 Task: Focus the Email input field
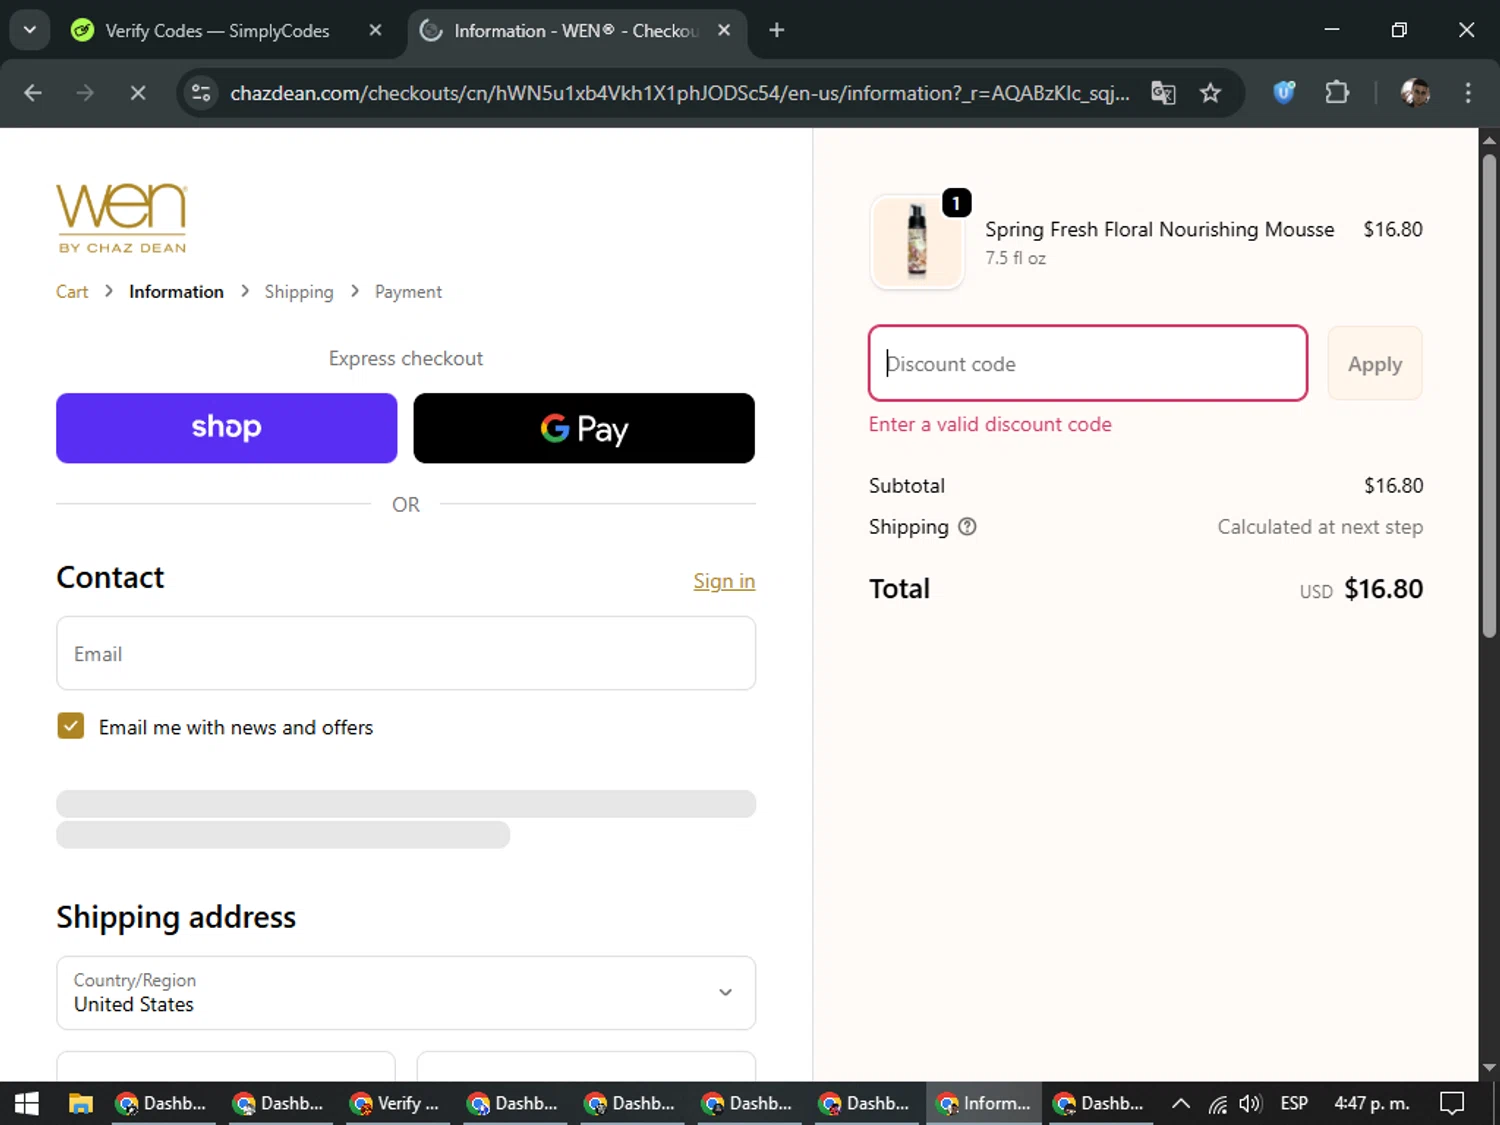[406, 653]
